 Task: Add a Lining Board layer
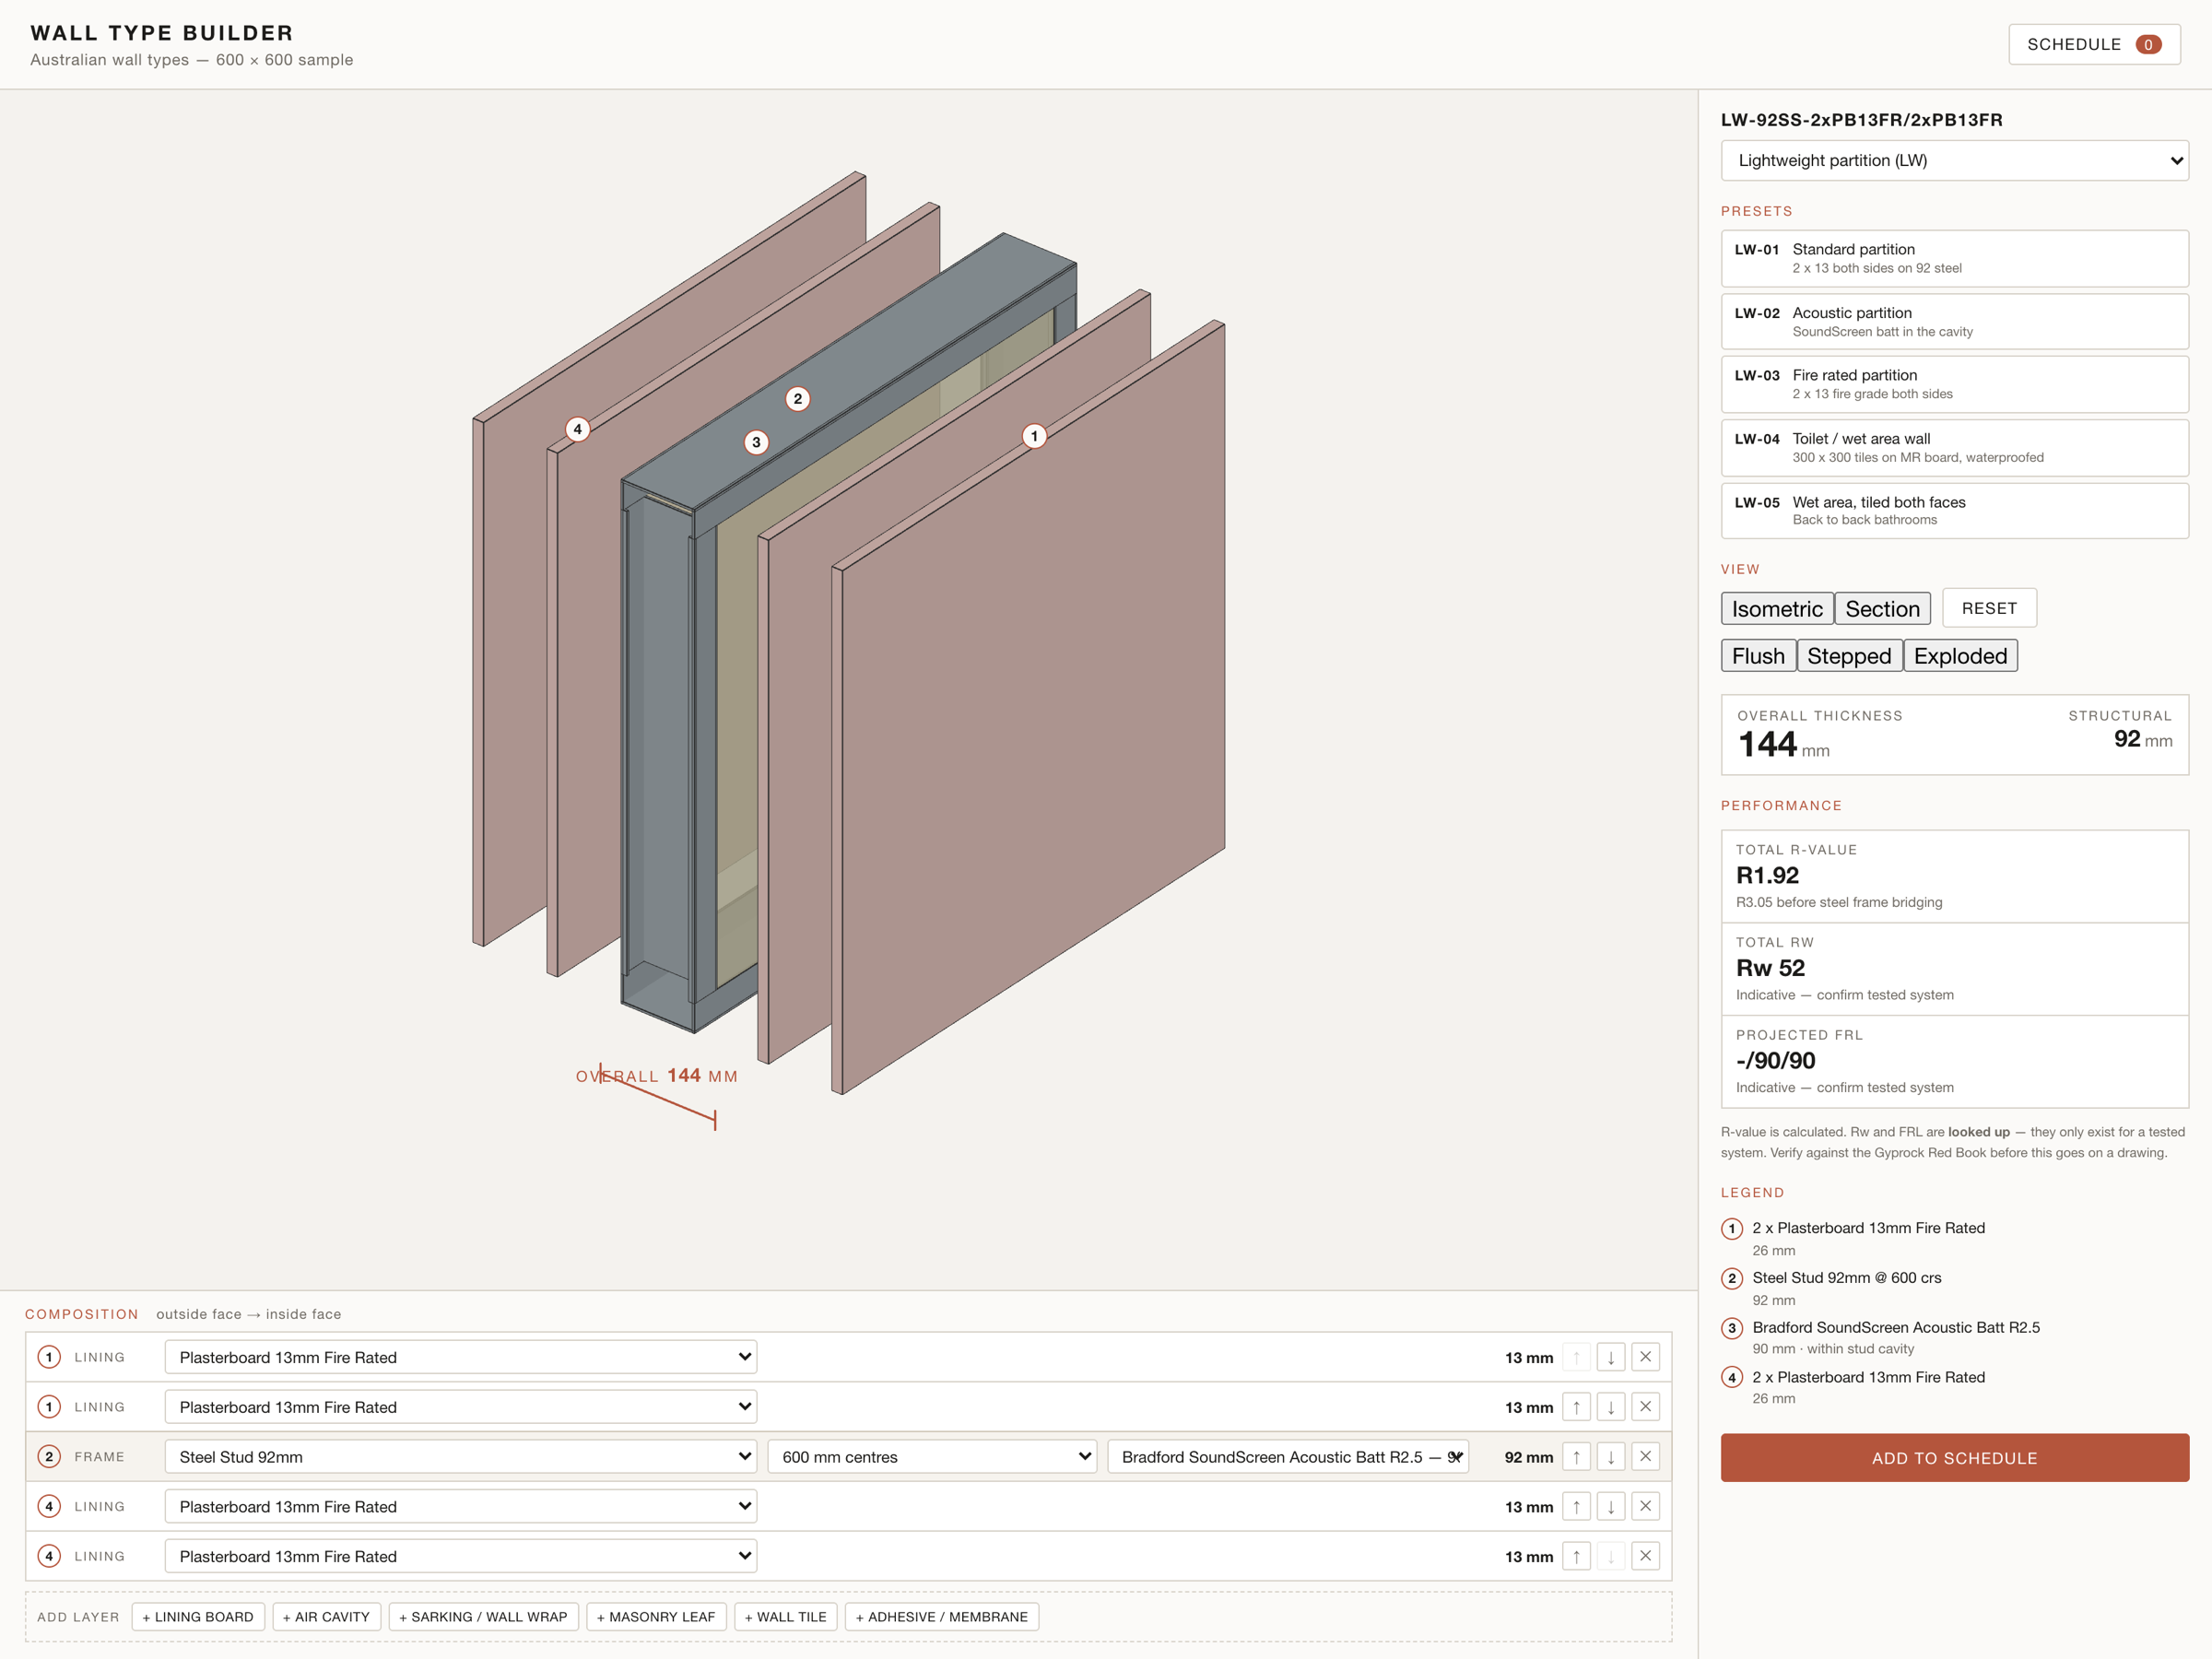(198, 1617)
